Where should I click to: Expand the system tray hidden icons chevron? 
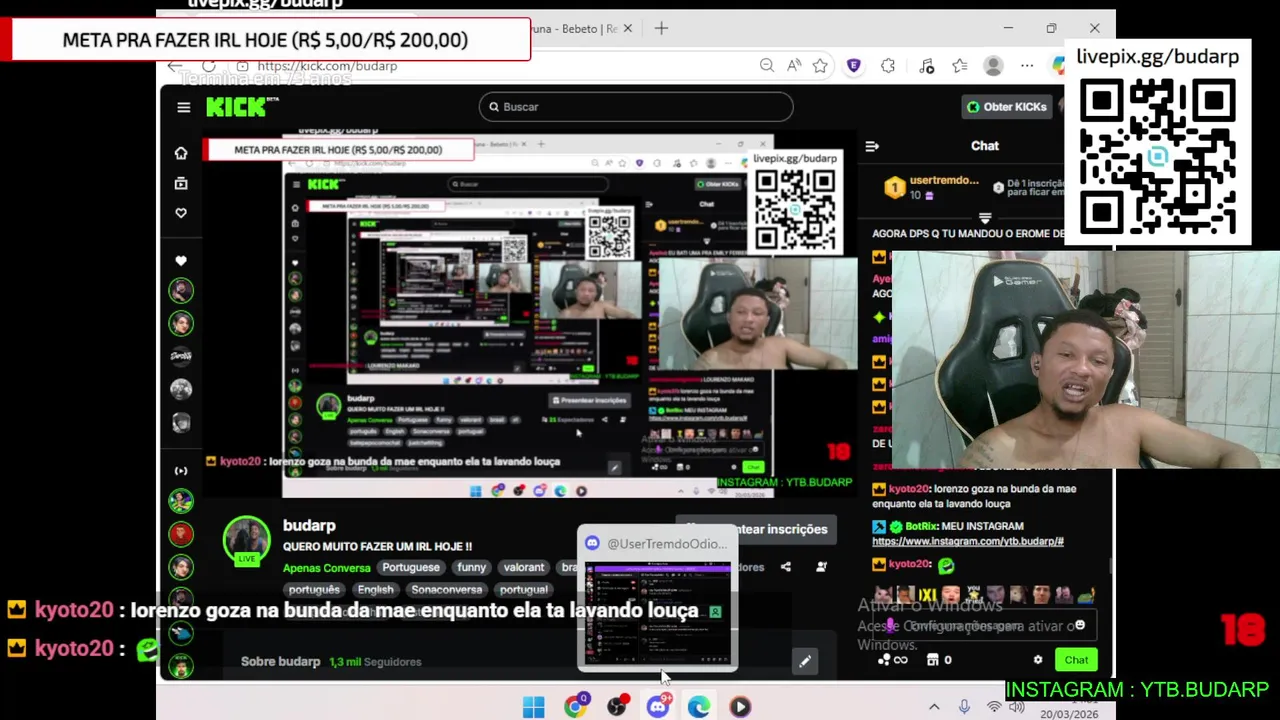934,707
